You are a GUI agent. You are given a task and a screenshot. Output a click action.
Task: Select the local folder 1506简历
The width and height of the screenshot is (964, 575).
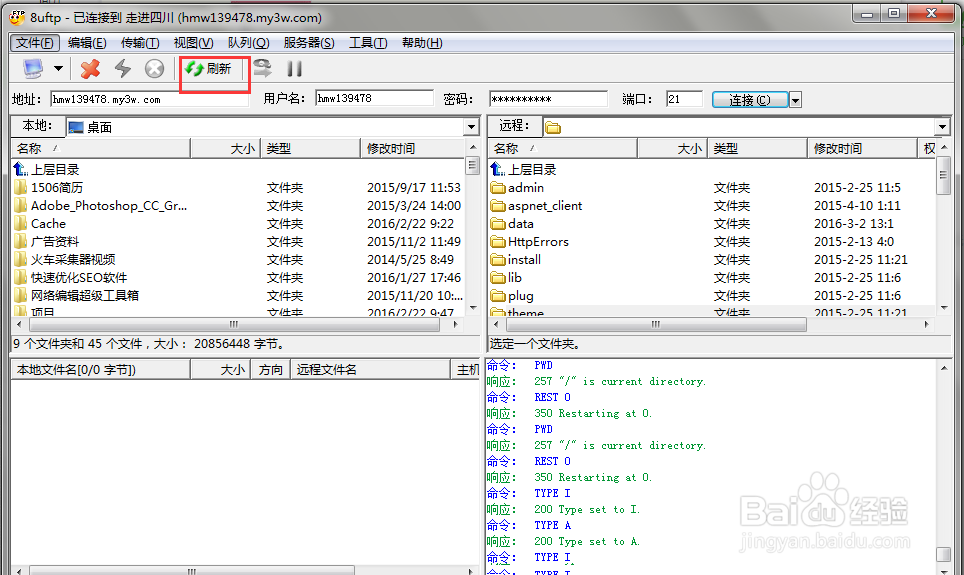(x=57, y=188)
